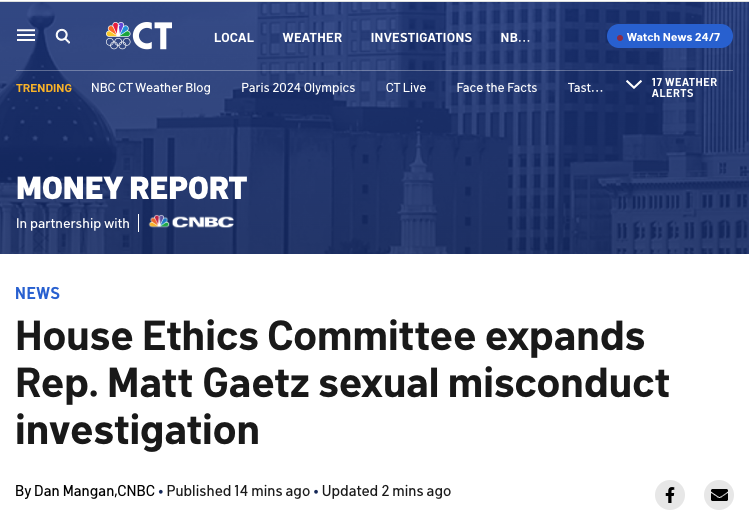Open the Local menu section
Screen dimensions: 749x513
coord(234,37)
